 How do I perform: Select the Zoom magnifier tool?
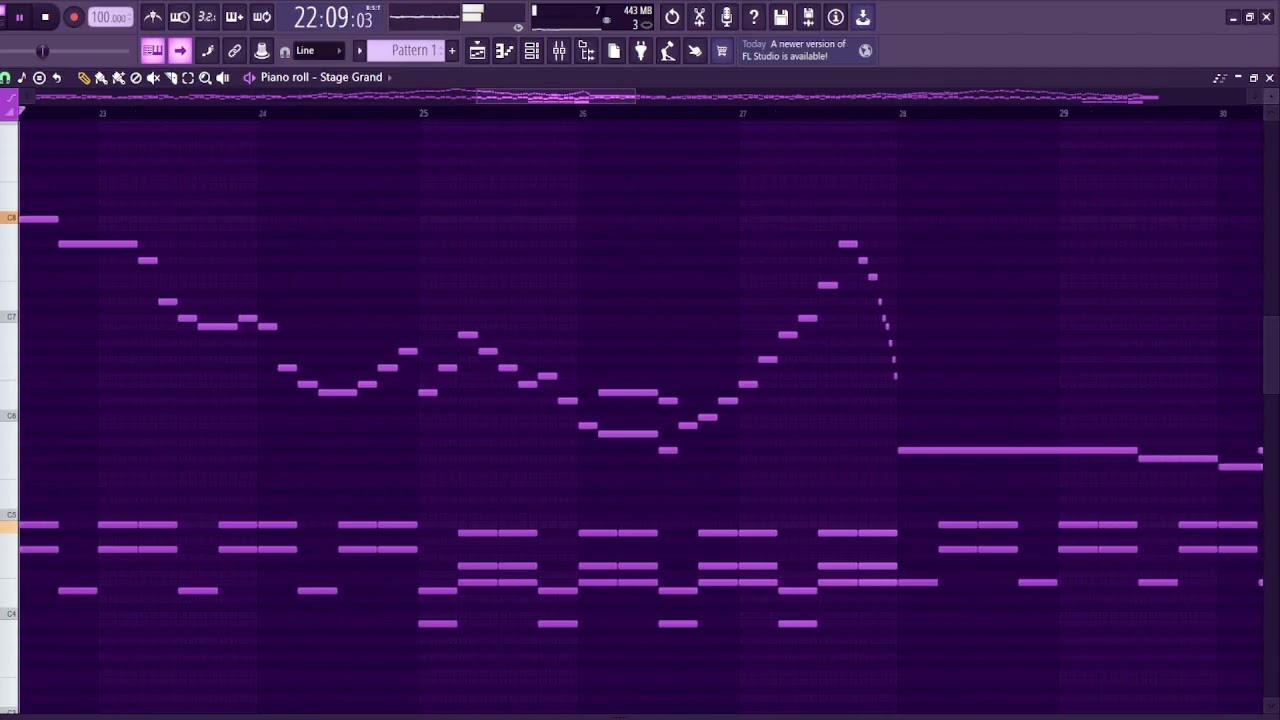tap(205, 78)
